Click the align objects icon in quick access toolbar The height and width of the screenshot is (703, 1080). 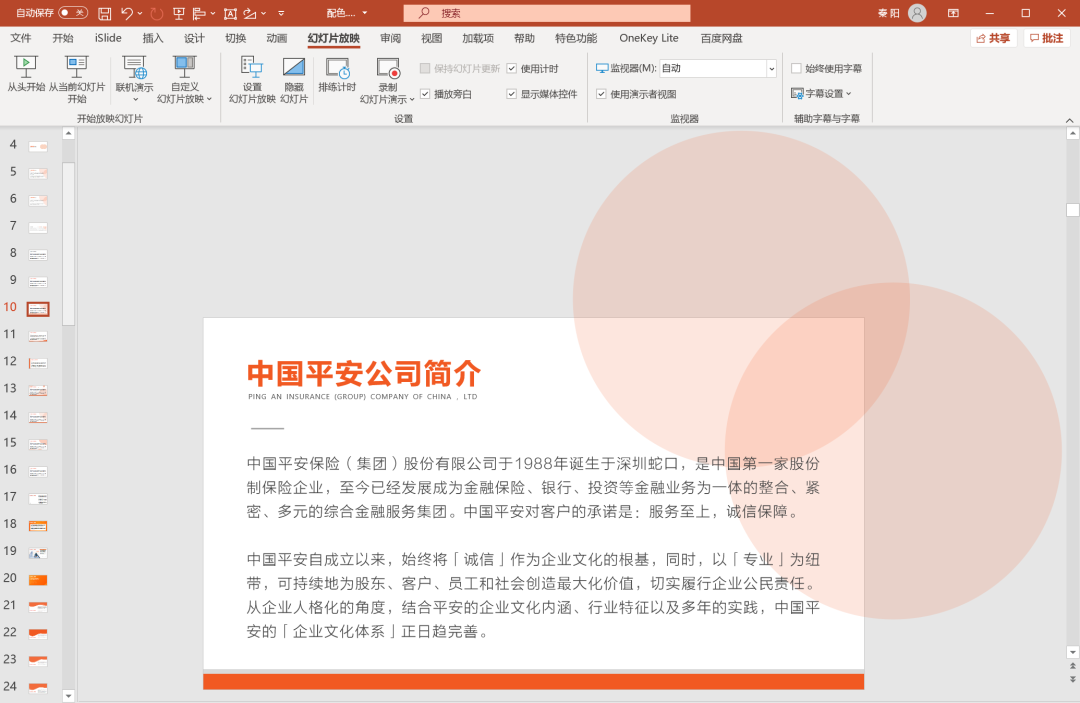coord(199,13)
